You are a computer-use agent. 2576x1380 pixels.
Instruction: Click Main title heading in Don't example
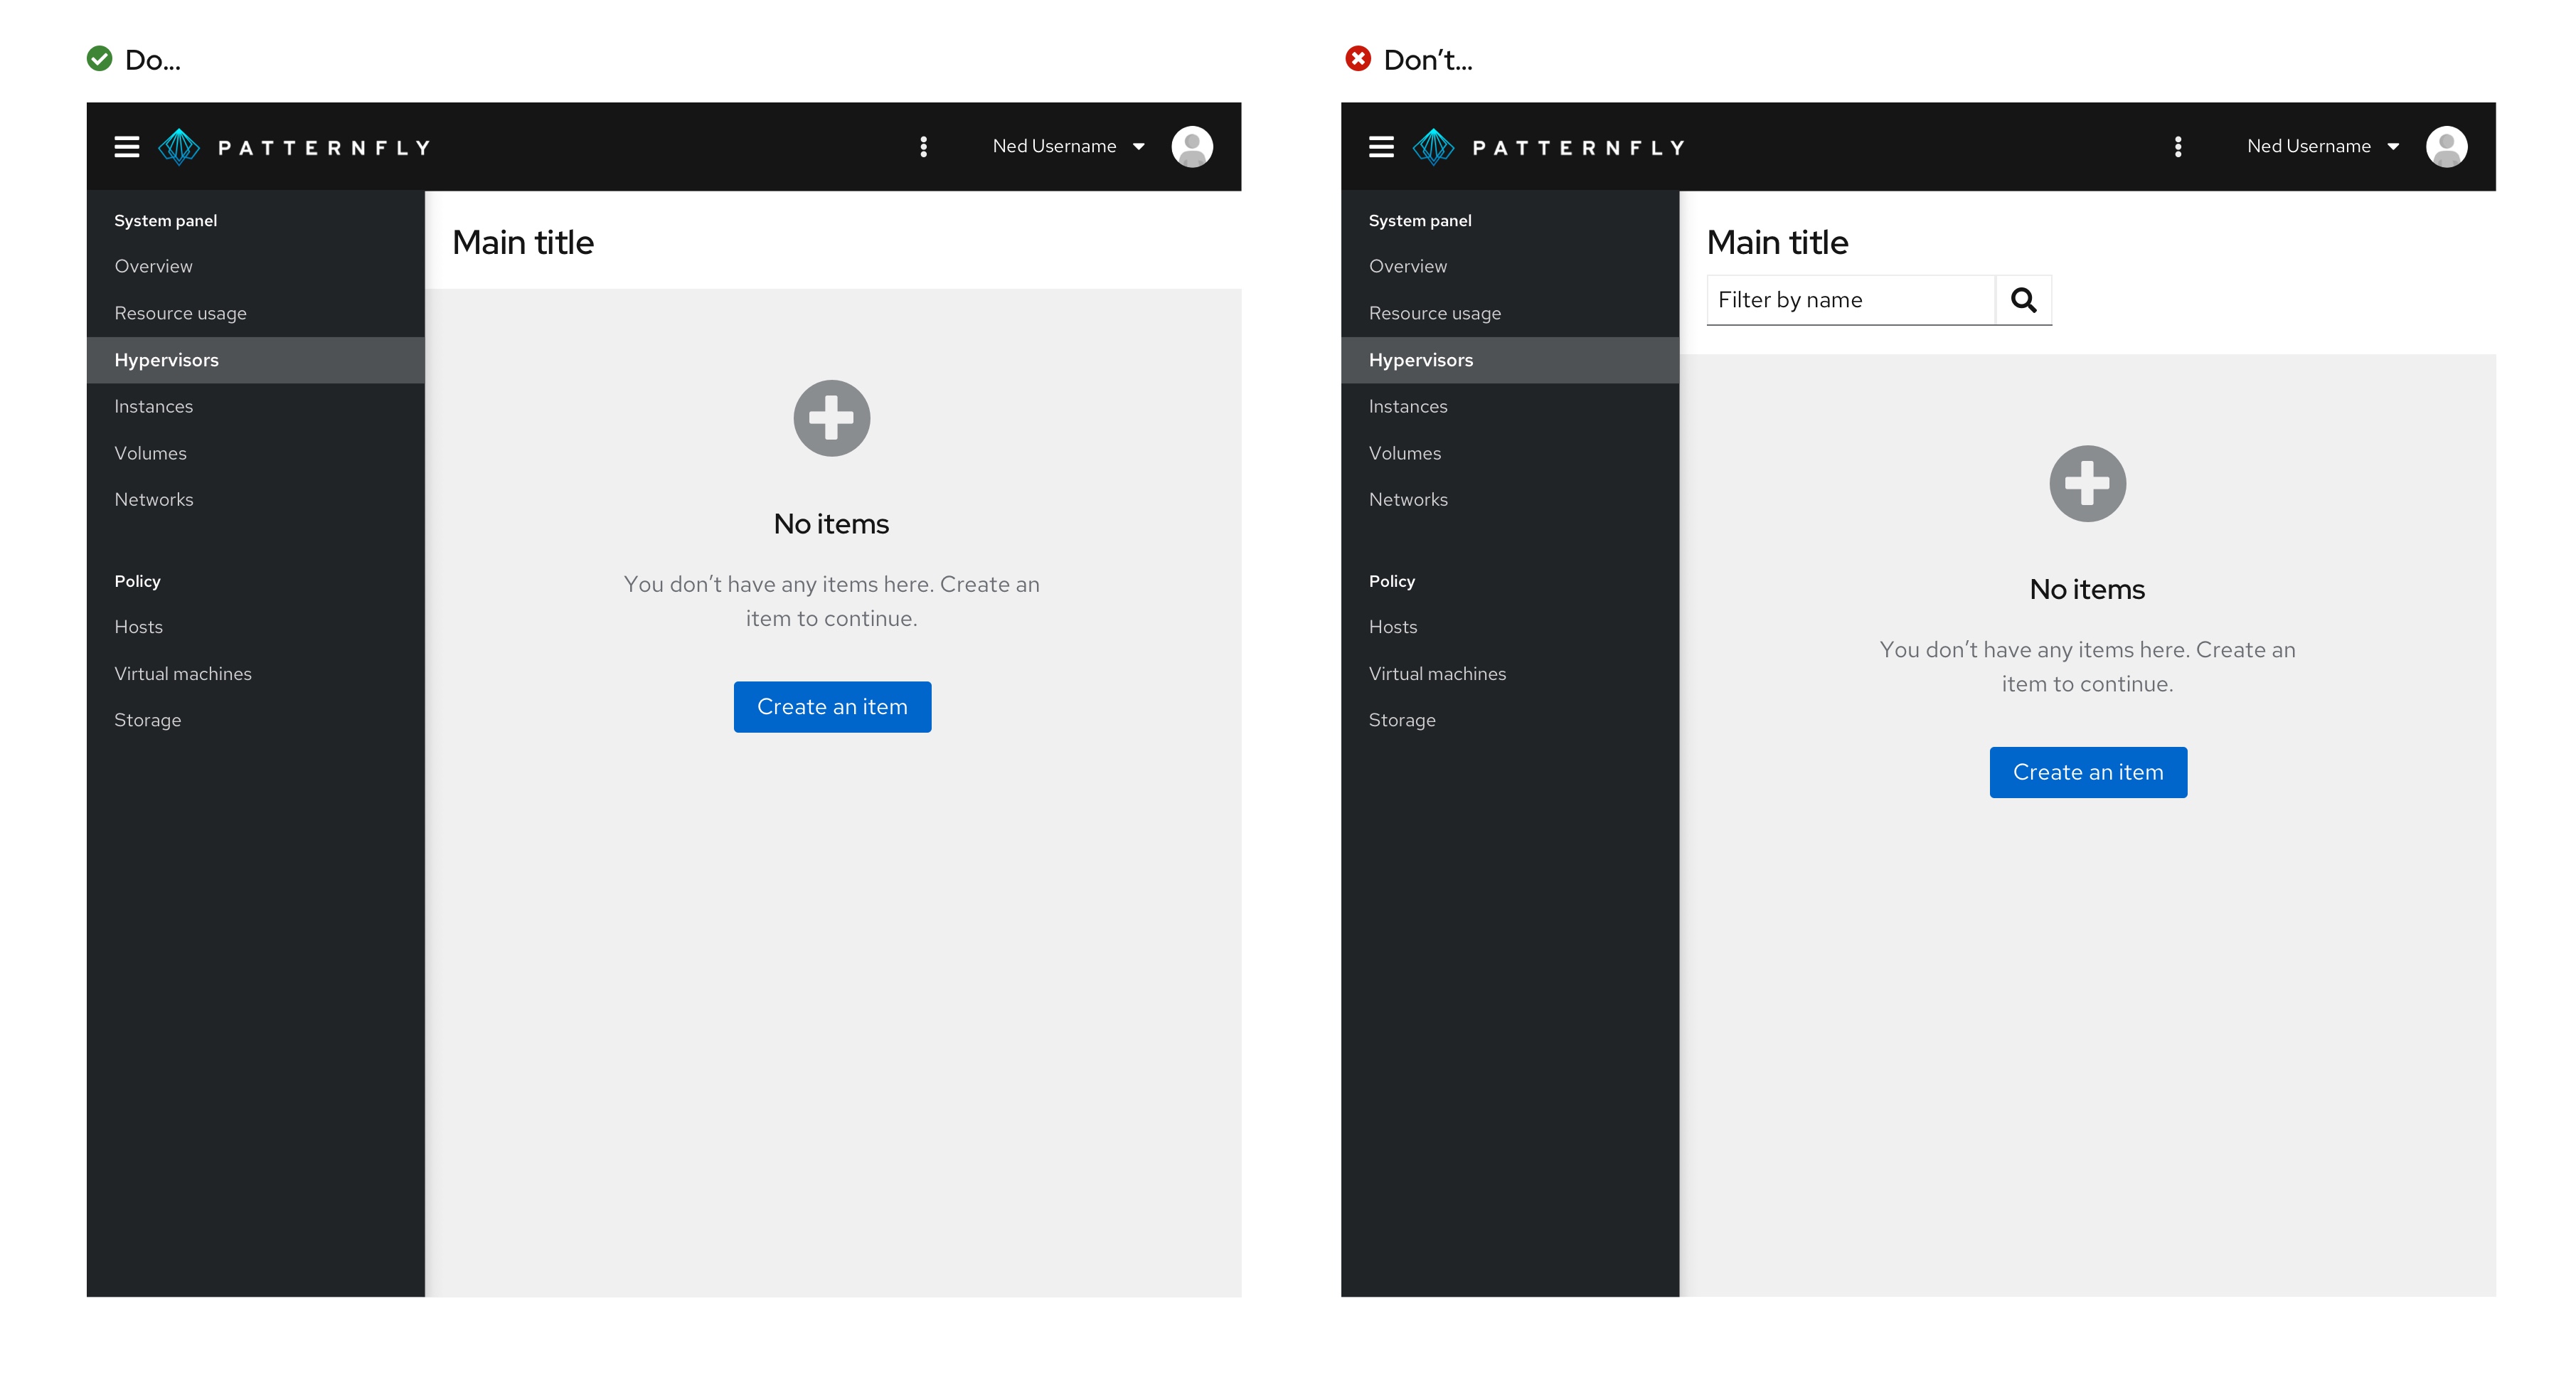[1777, 242]
